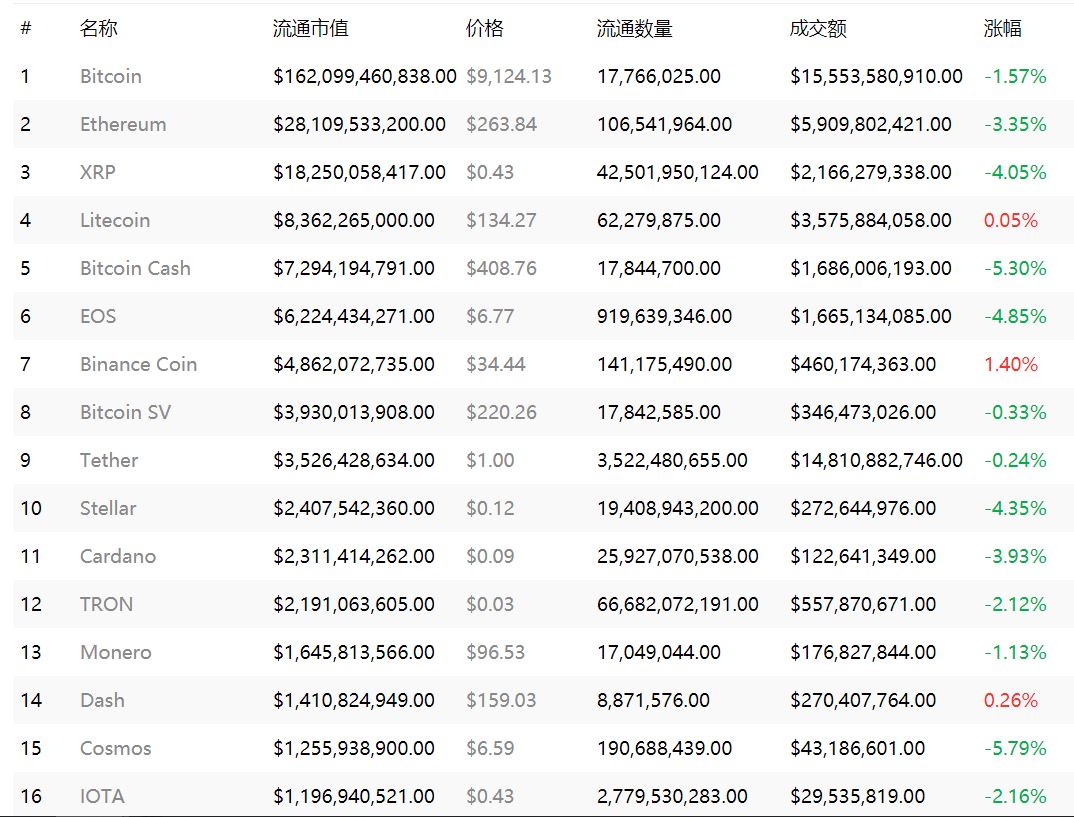This screenshot has height=817, width=1074.
Task: Click Bitcoin price $9,124.13
Action: [509, 76]
